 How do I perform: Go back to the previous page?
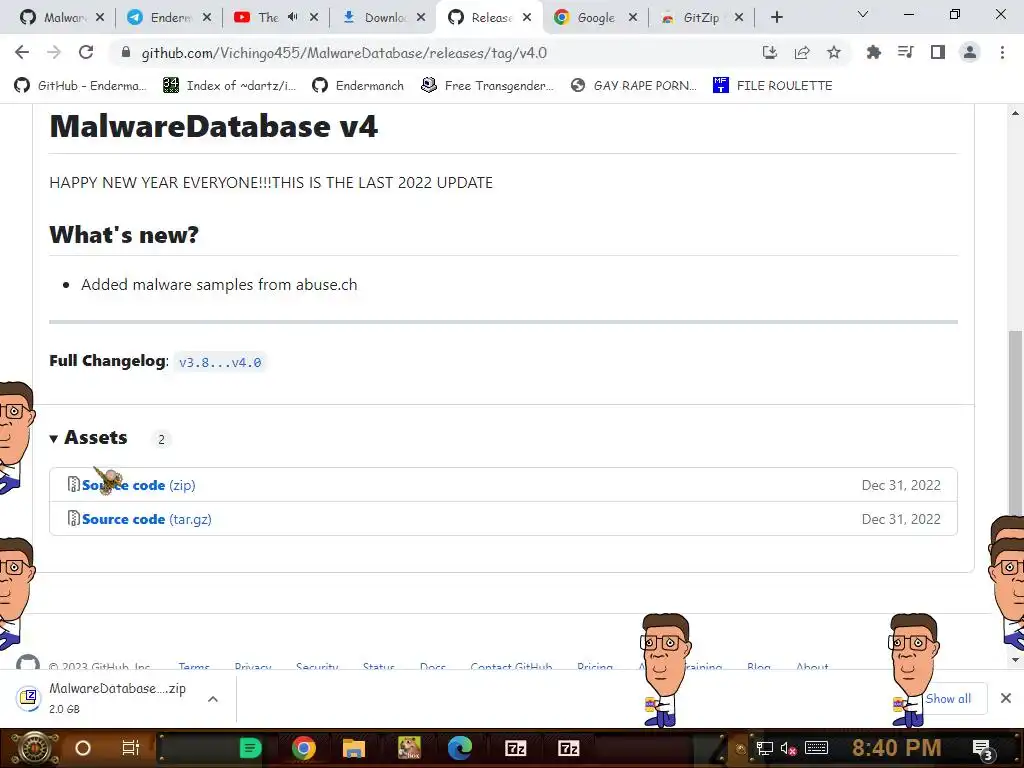(x=22, y=52)
